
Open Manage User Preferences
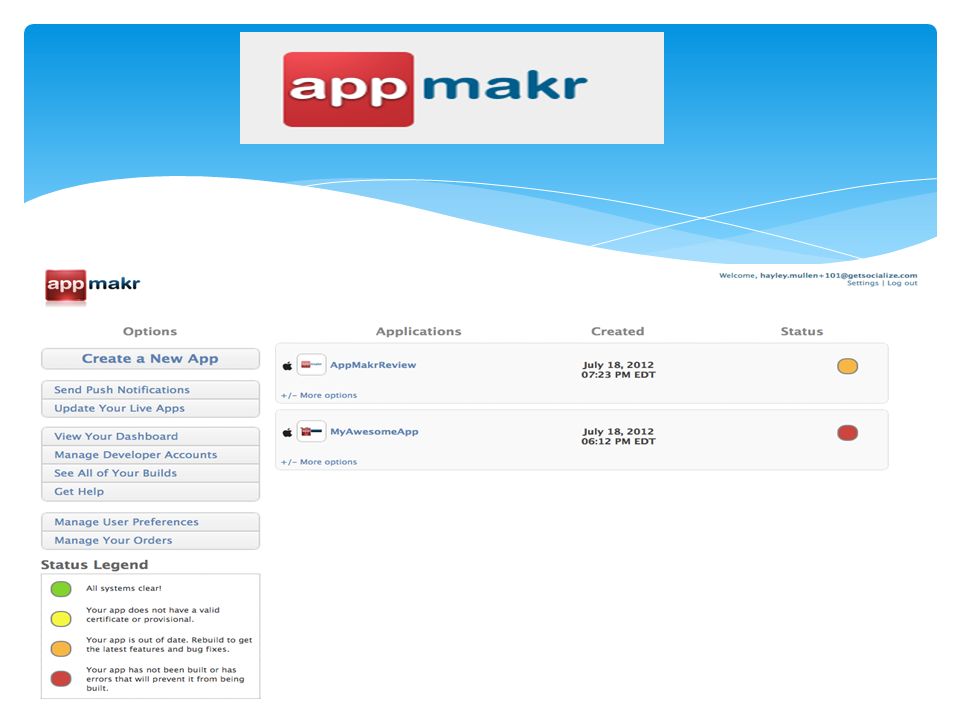(x=150, y=522)
